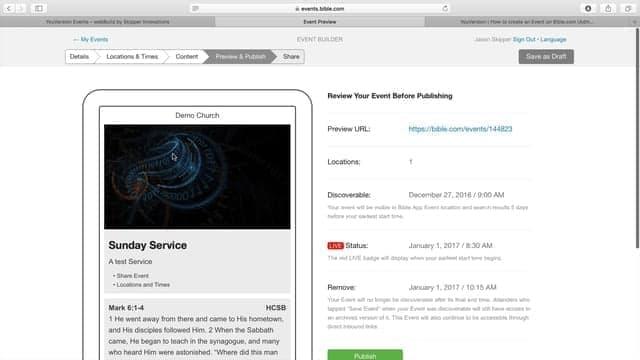
Task: Click the events.bible.com address bar
Action: coord(320,8)
